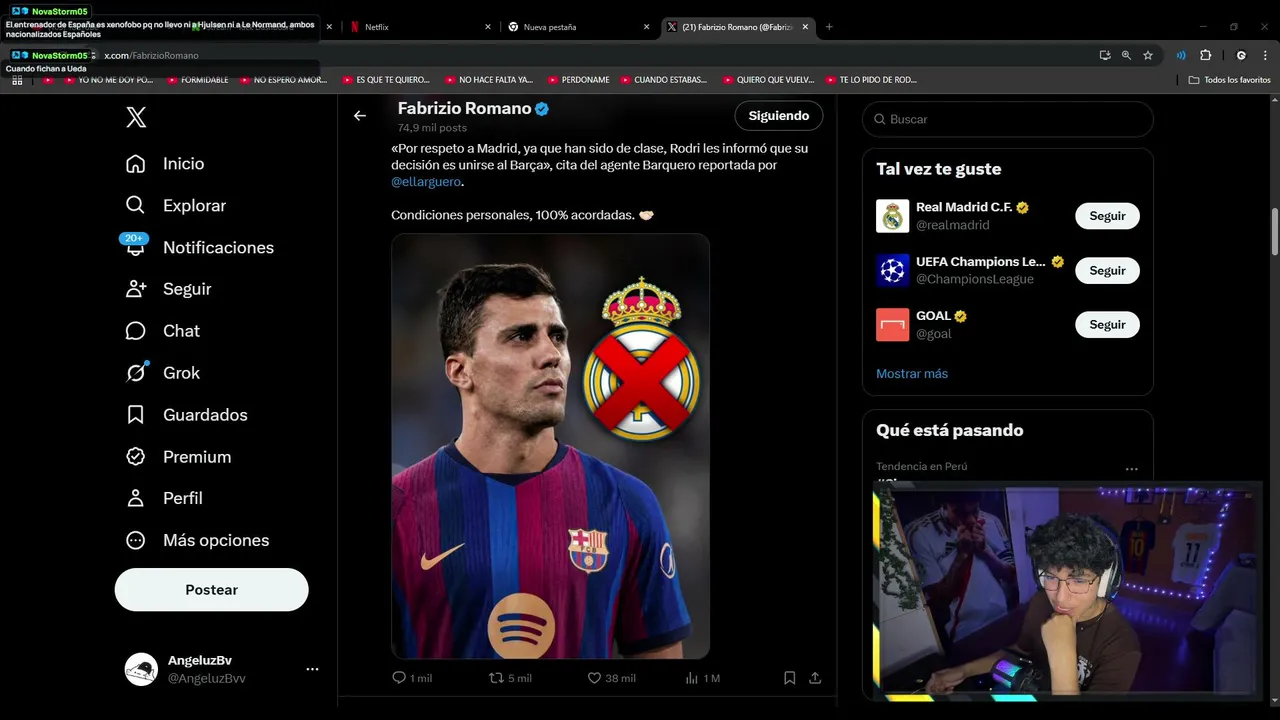Open the zoom magnifier in the address bar

click(x=1126, y=56)
